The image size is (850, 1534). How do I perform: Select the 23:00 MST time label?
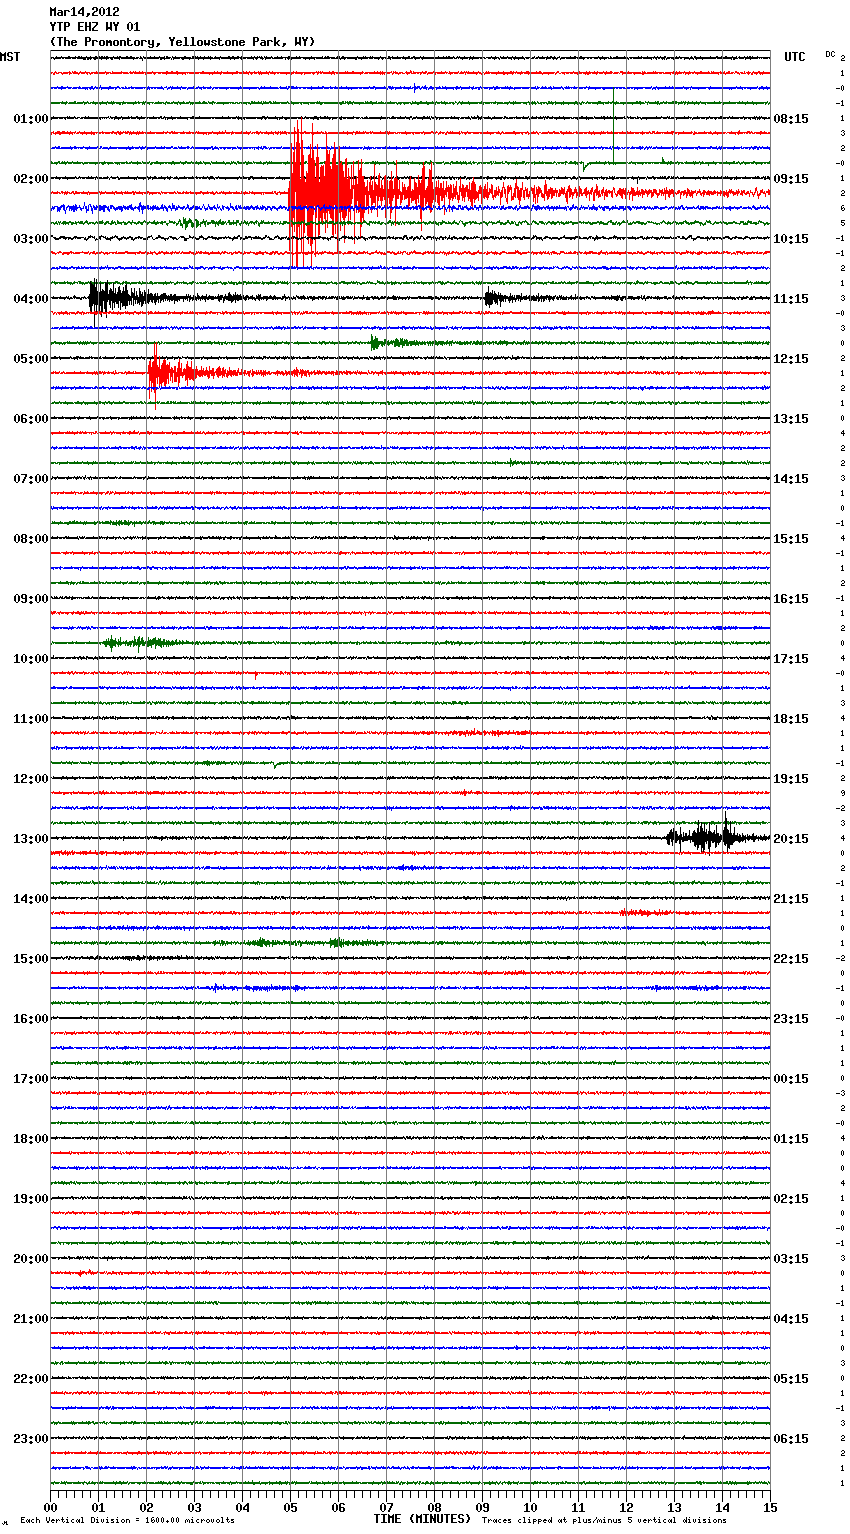[x=30, y=1439]
